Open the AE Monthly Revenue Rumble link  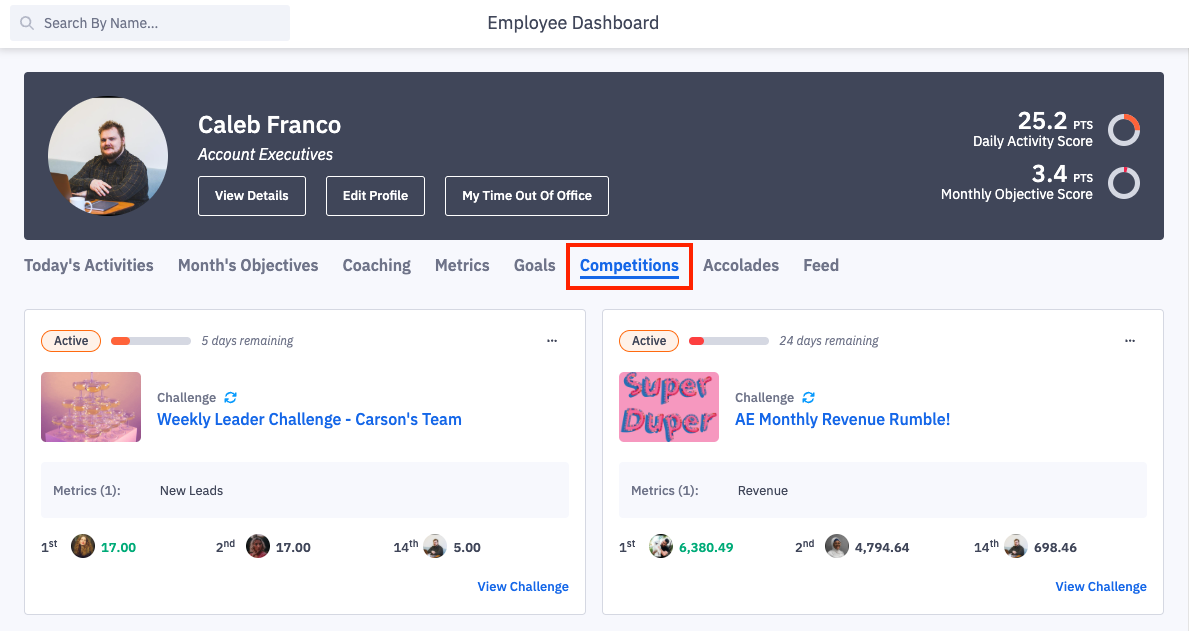pyautogui.click(x=842, y=419)
